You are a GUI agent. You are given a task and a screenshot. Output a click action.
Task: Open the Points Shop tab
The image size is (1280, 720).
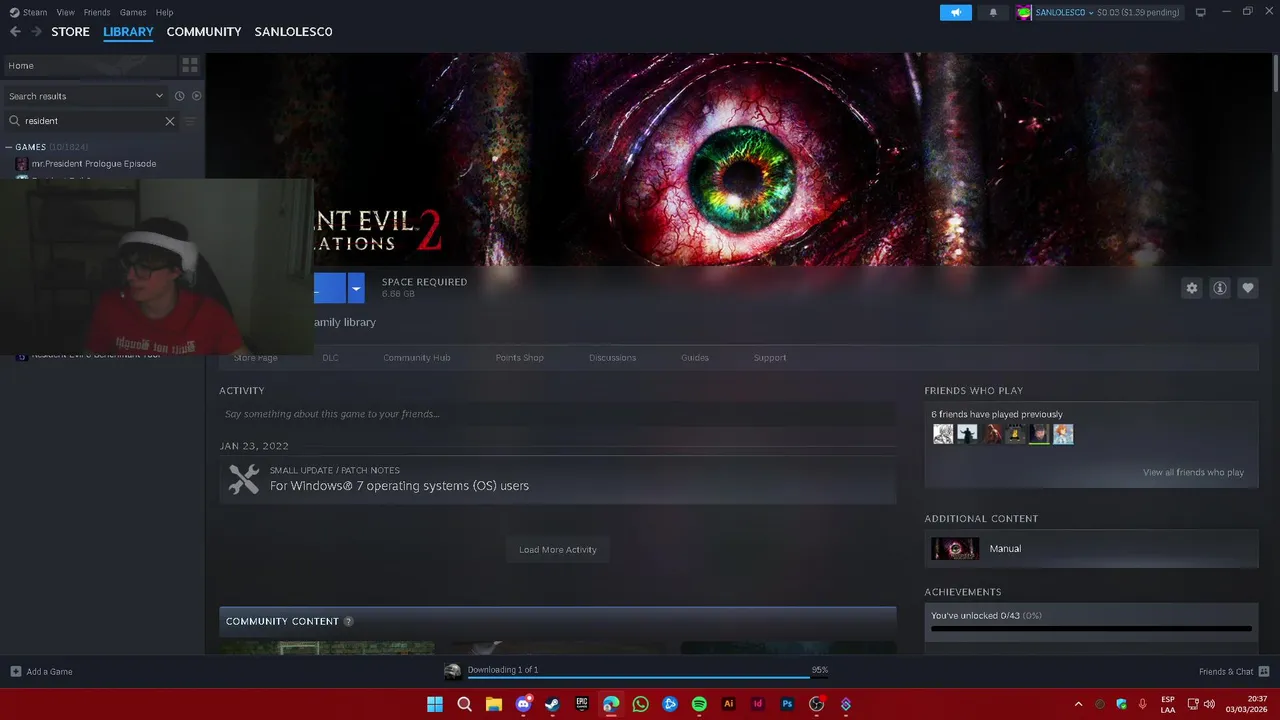click(520, 357)
